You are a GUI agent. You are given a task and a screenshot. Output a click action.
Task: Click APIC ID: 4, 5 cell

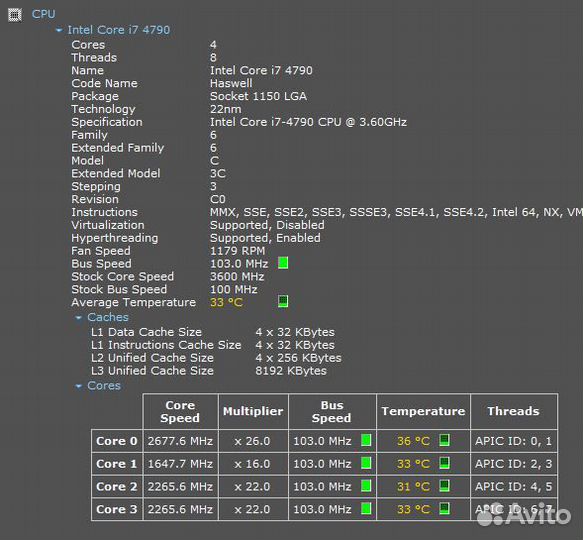pos(513,486)
